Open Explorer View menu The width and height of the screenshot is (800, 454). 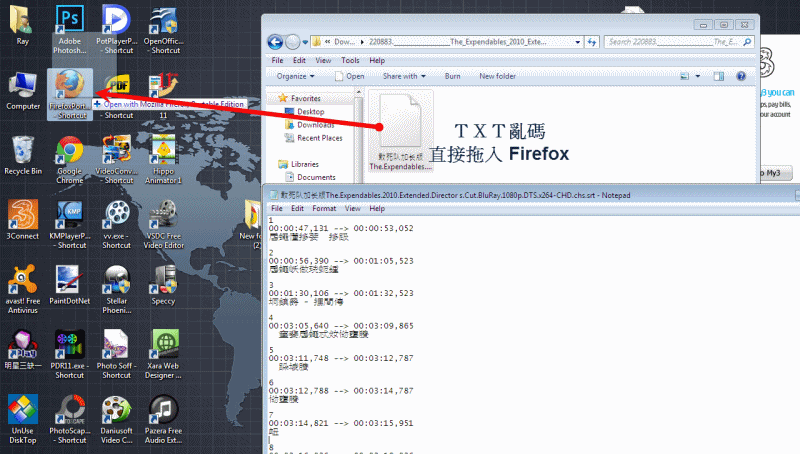(x=323, y=60)
